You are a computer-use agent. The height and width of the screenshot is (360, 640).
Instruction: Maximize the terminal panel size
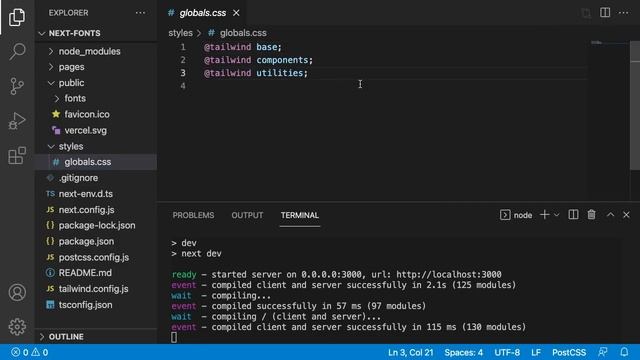(610, 215)
